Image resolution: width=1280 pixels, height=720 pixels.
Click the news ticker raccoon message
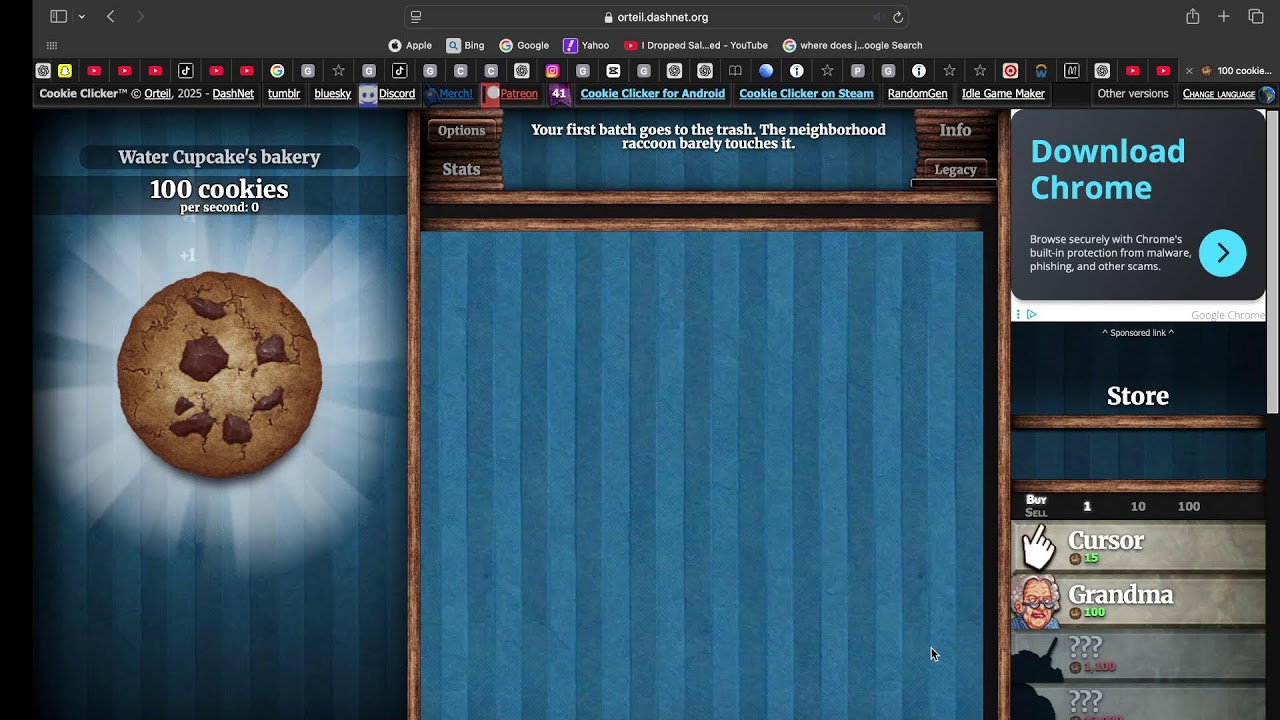(x=708, y=137)
